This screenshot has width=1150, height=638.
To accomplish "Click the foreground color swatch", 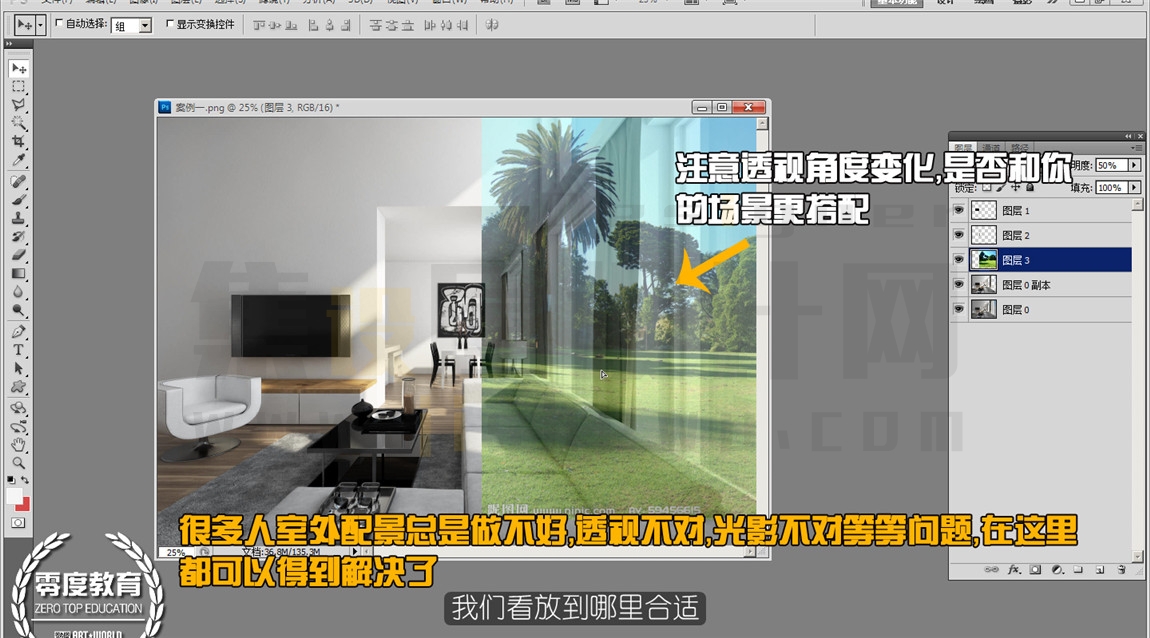I will pyautogui.click(x=14, y=496).
